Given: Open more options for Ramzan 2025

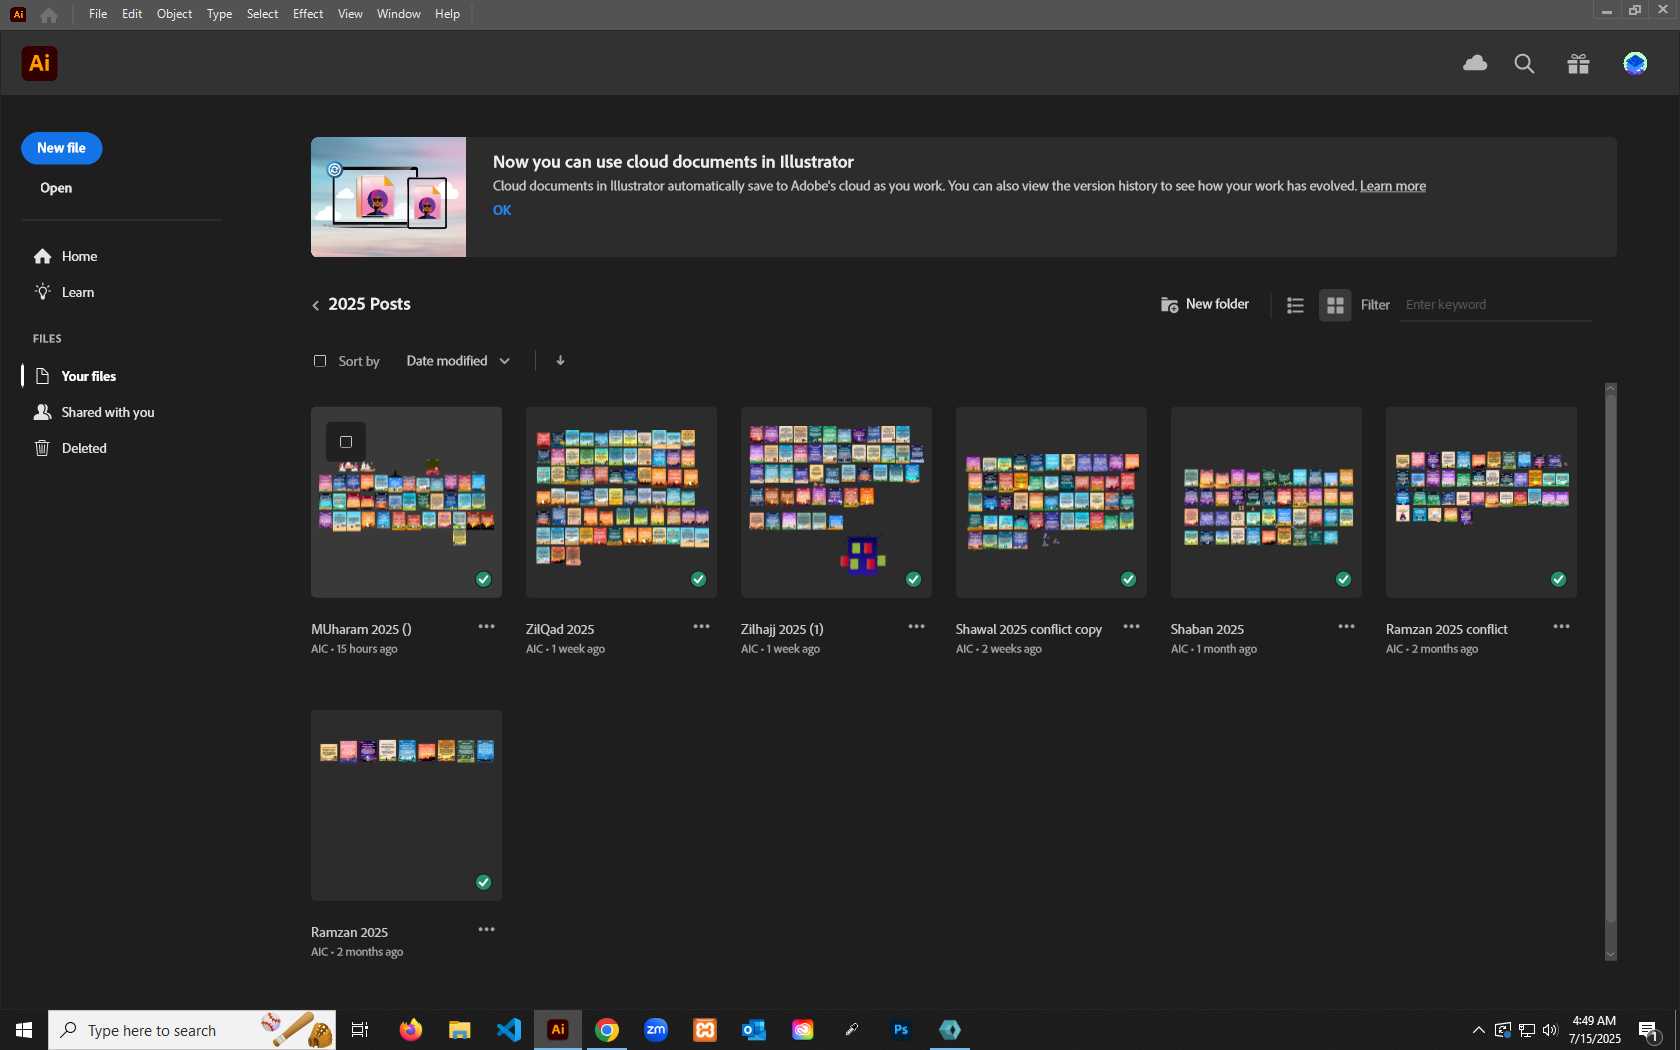Looking at the screenshot, I should (x=486, y=930).
